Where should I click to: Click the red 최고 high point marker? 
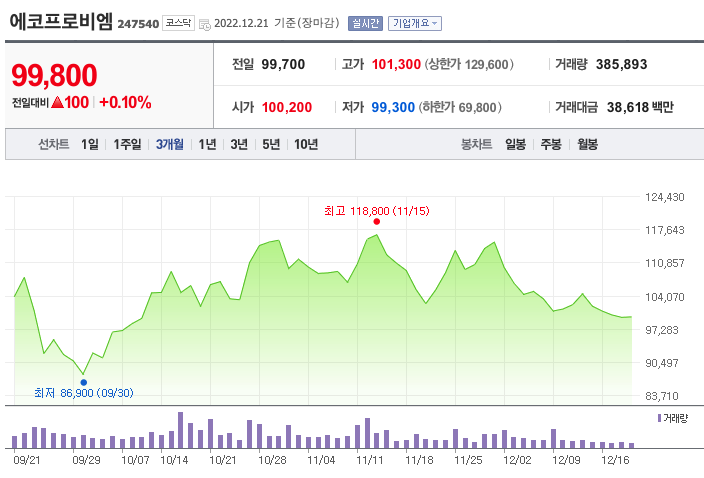[x=377, y=222]
